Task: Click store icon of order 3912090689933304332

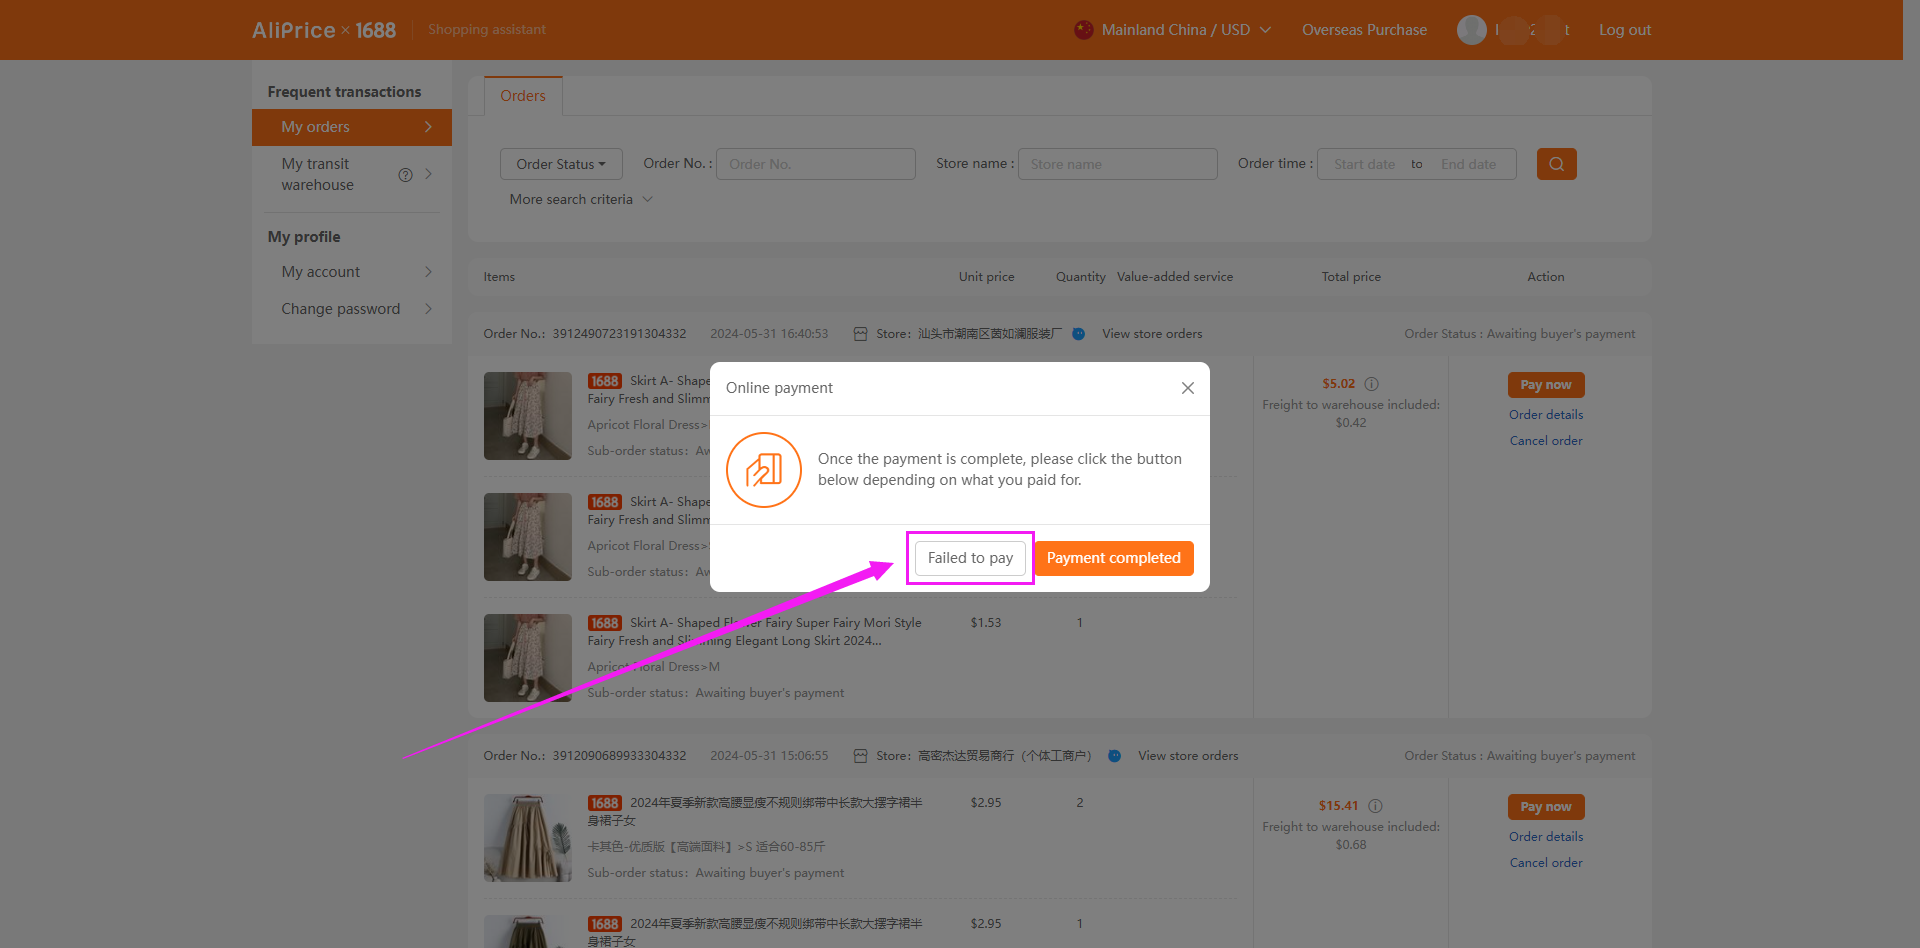Action: pos(860,756)
